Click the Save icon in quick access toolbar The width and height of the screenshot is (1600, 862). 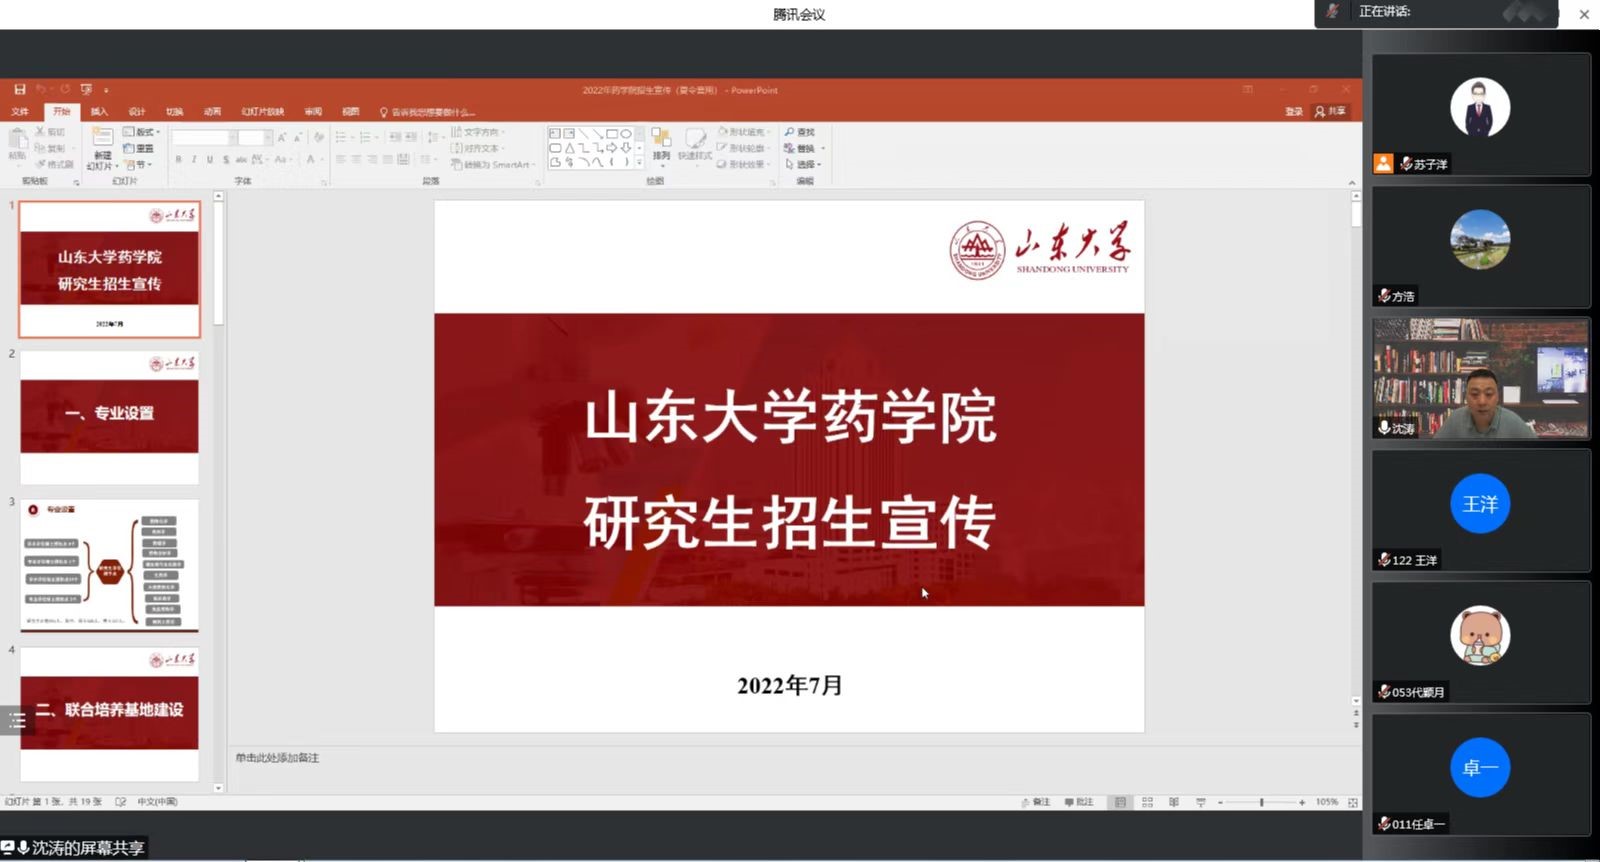tap(19, 89)
